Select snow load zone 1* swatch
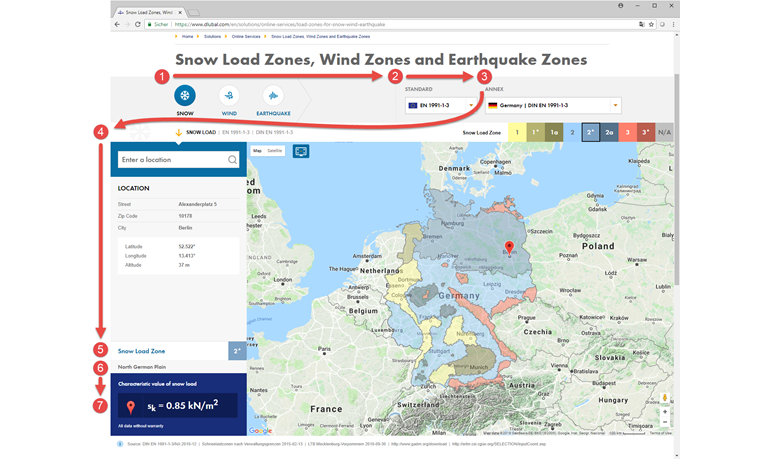The width and height of the screenshot is (760, 459). coord(536,132)
